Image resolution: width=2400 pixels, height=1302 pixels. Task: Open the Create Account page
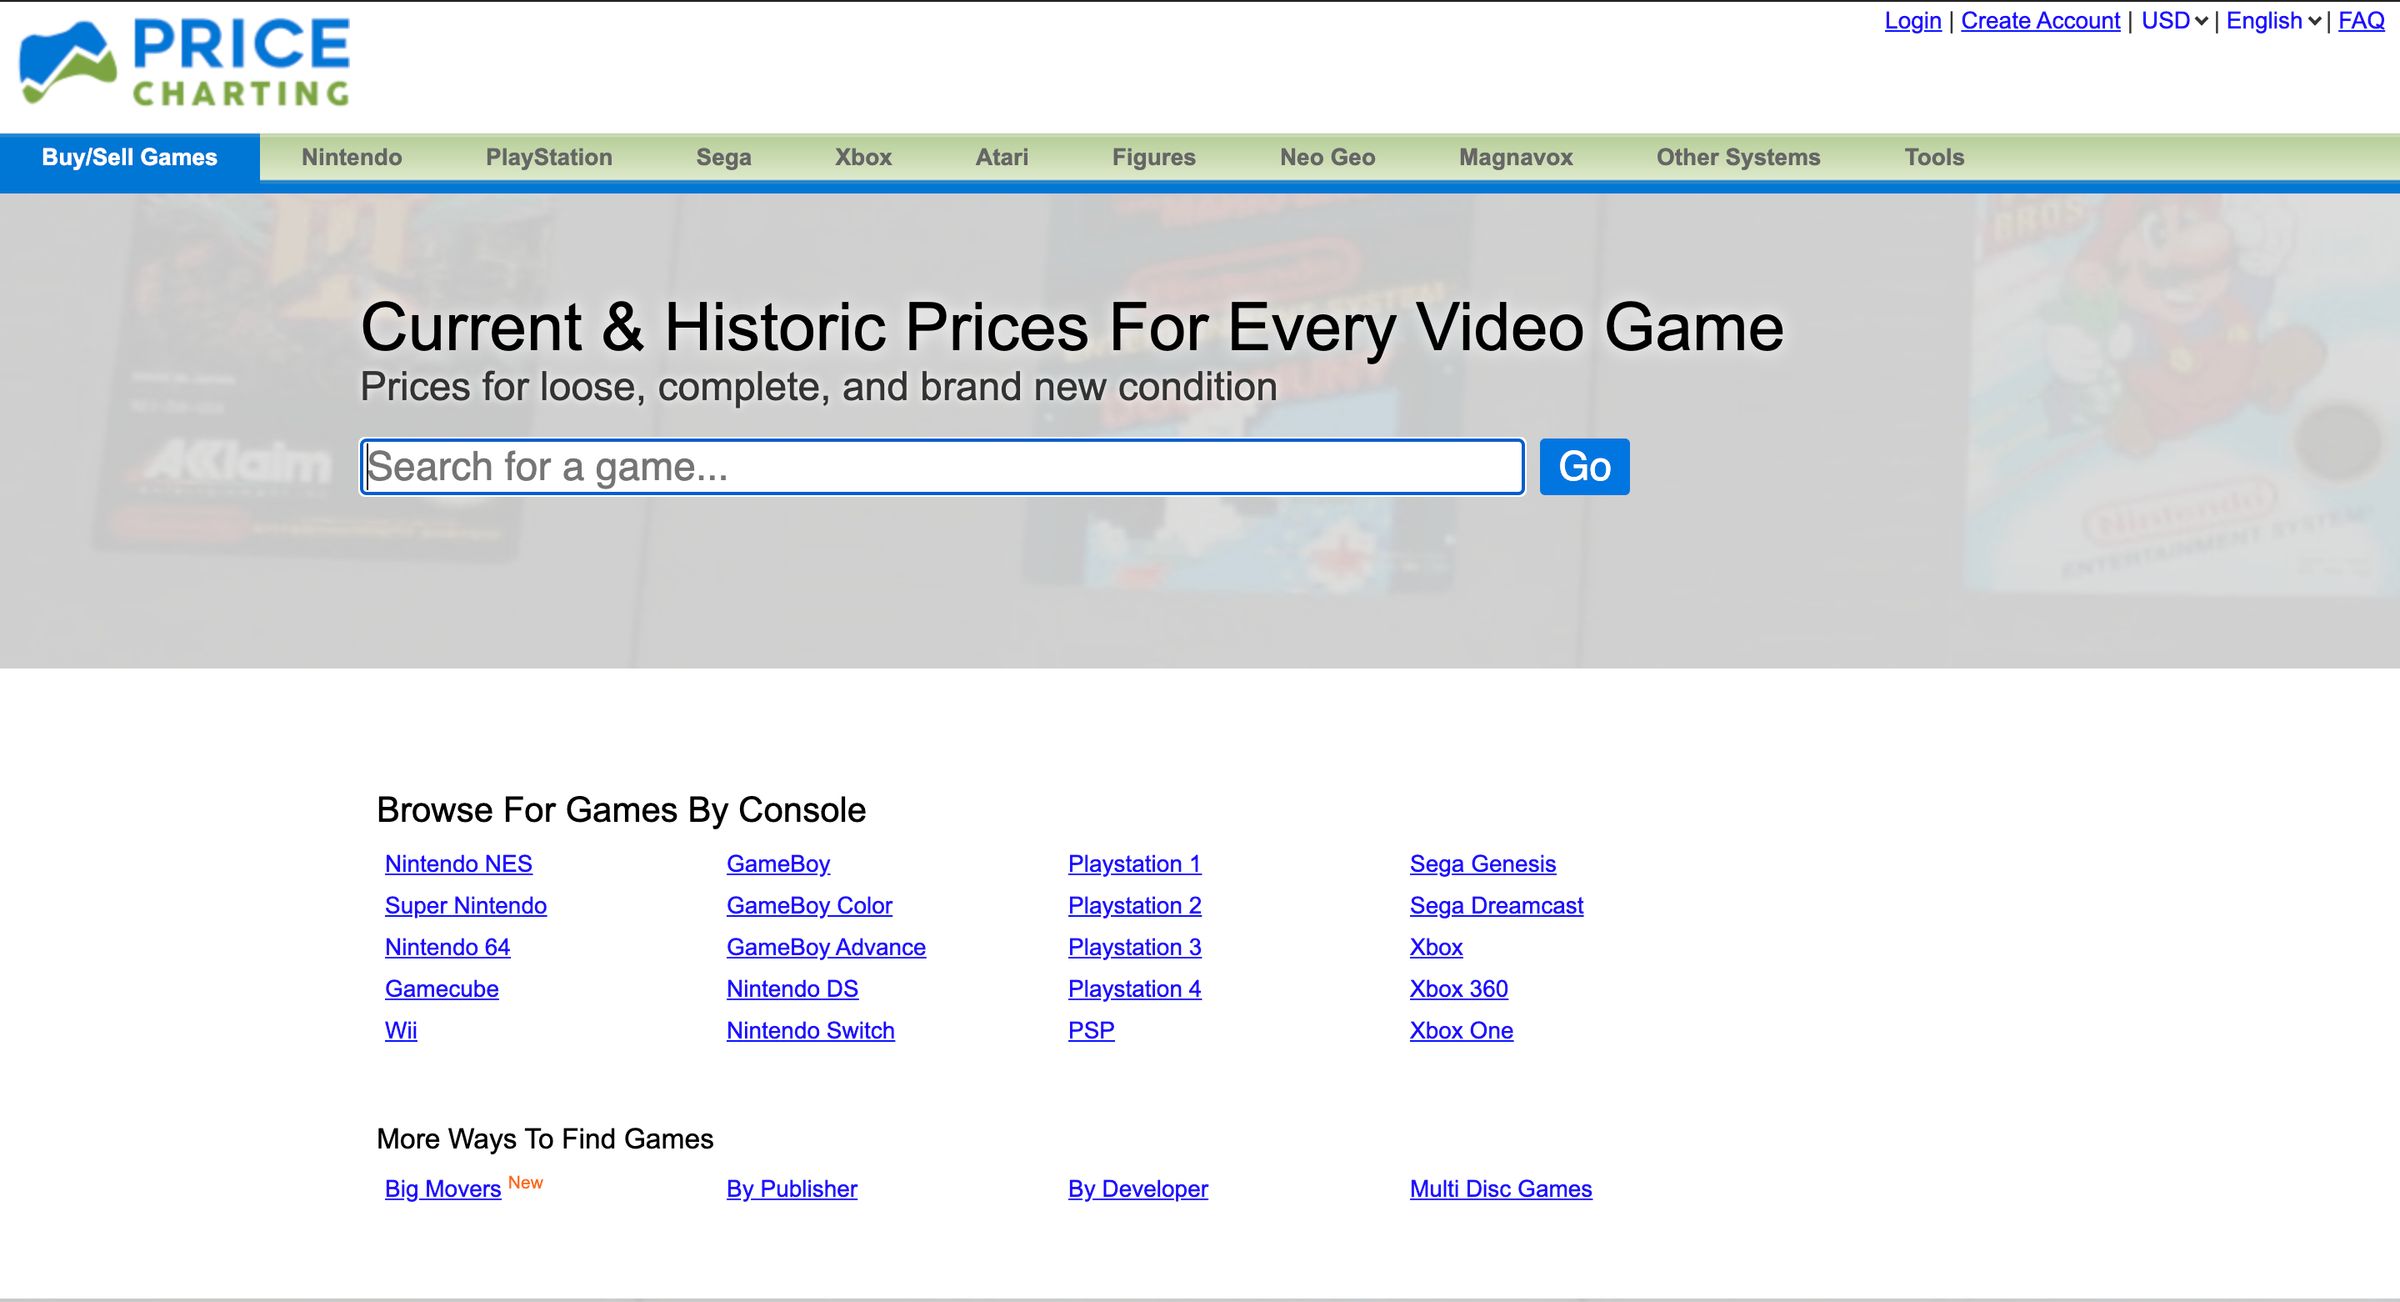pyautogui.click(x=2041, y=20)
